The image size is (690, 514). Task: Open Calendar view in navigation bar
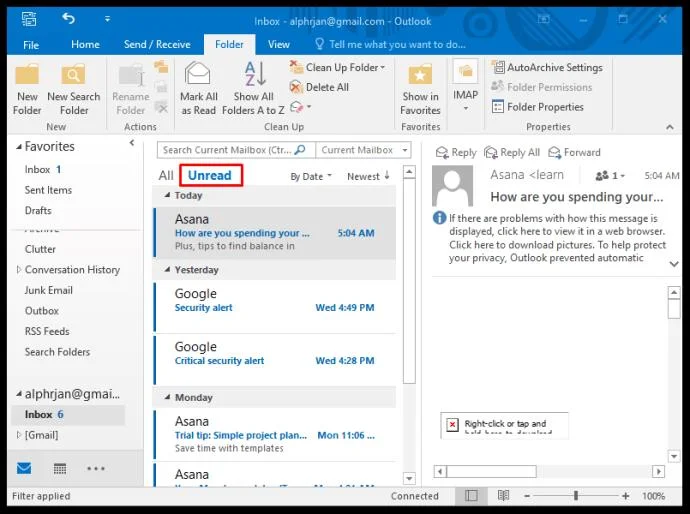pos(60,468)
